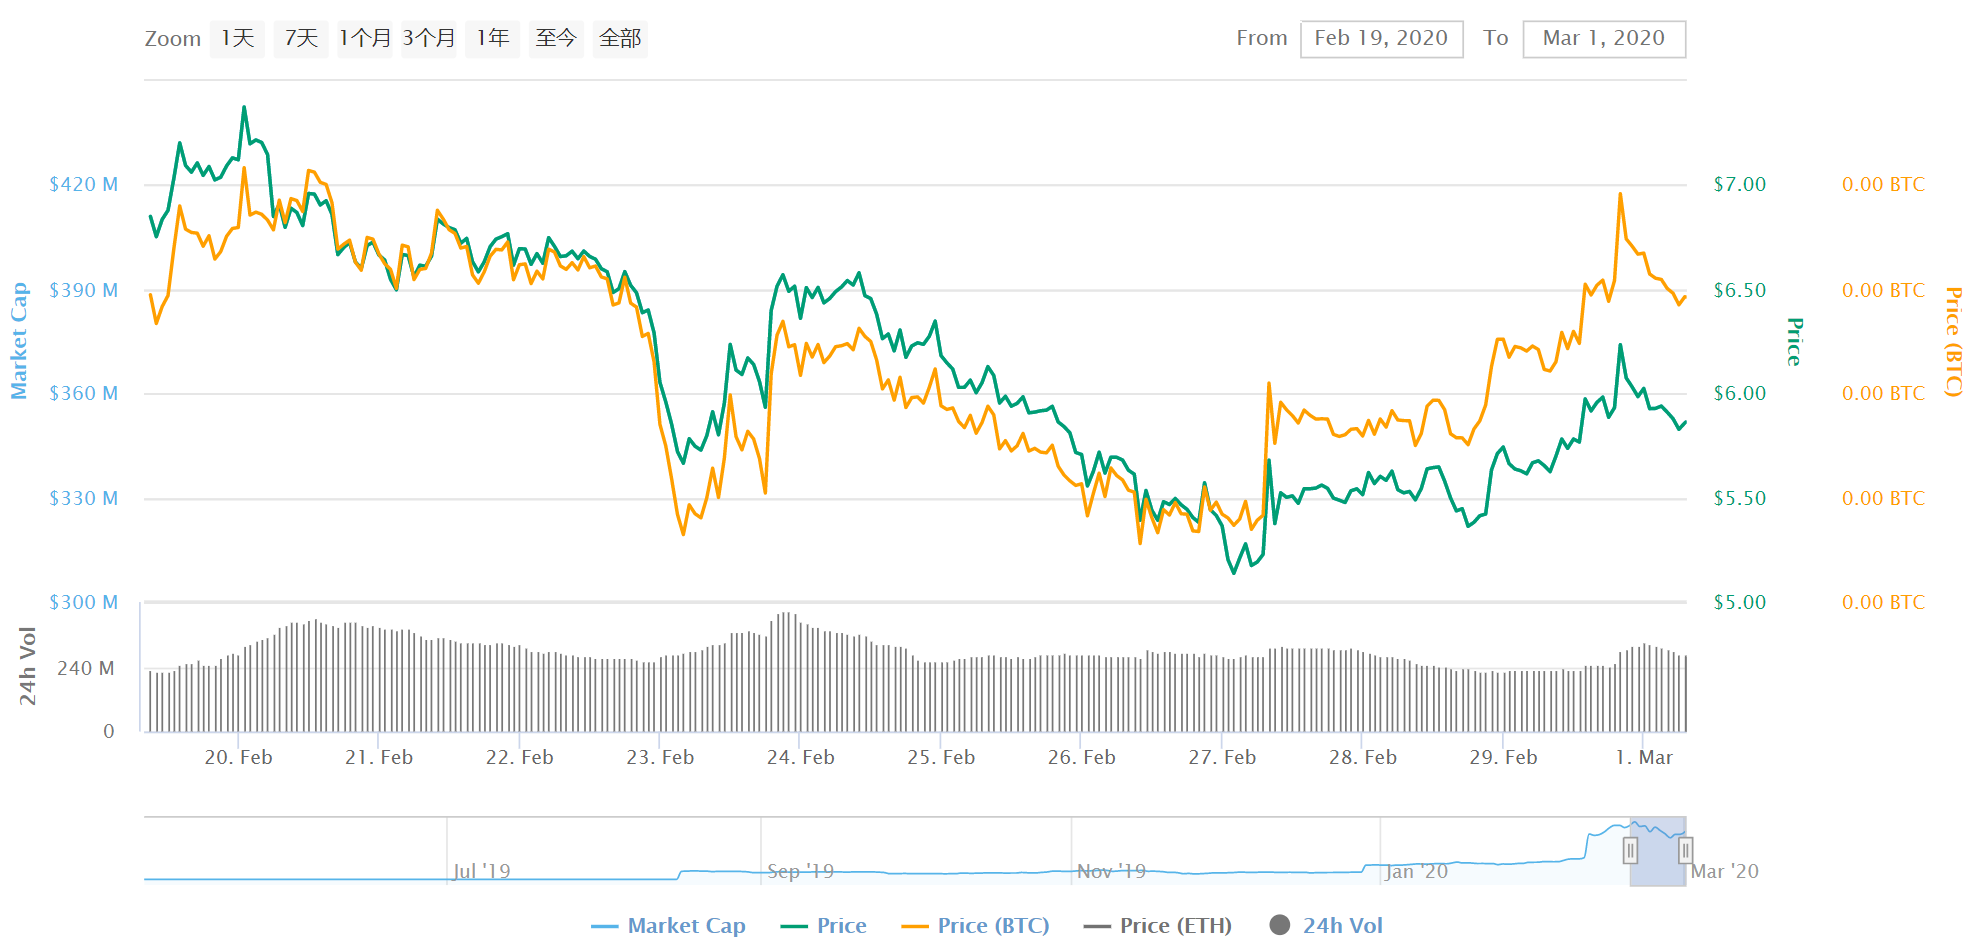The height and width of the screenshot is (941, 1972).
Task: Enable Price (ETH) series in legend
Action: [1158, 926]
